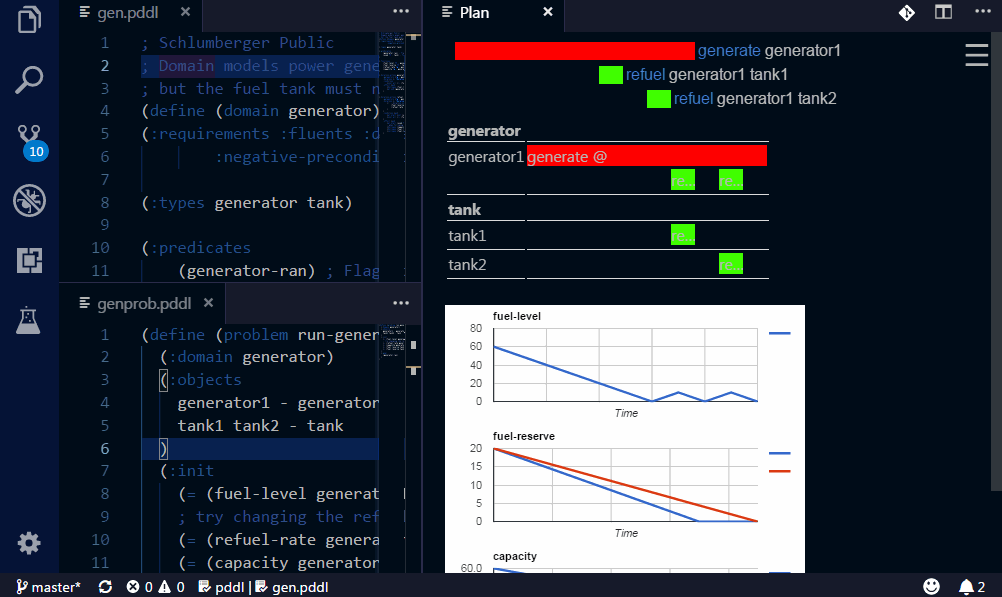Click the '; Schlumberger Public' comment line
Viewport: 1002px width, 597px height.
point(238,43)
